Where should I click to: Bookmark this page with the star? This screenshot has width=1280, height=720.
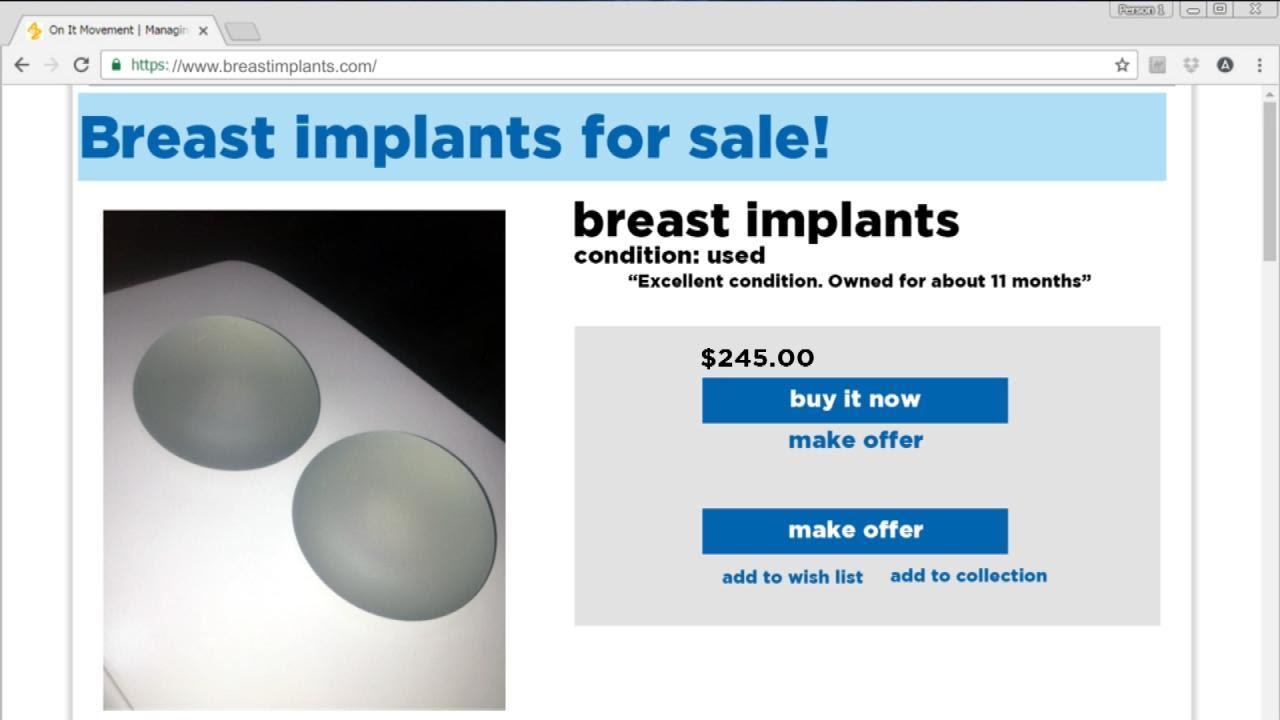[x=1122, y=65]
